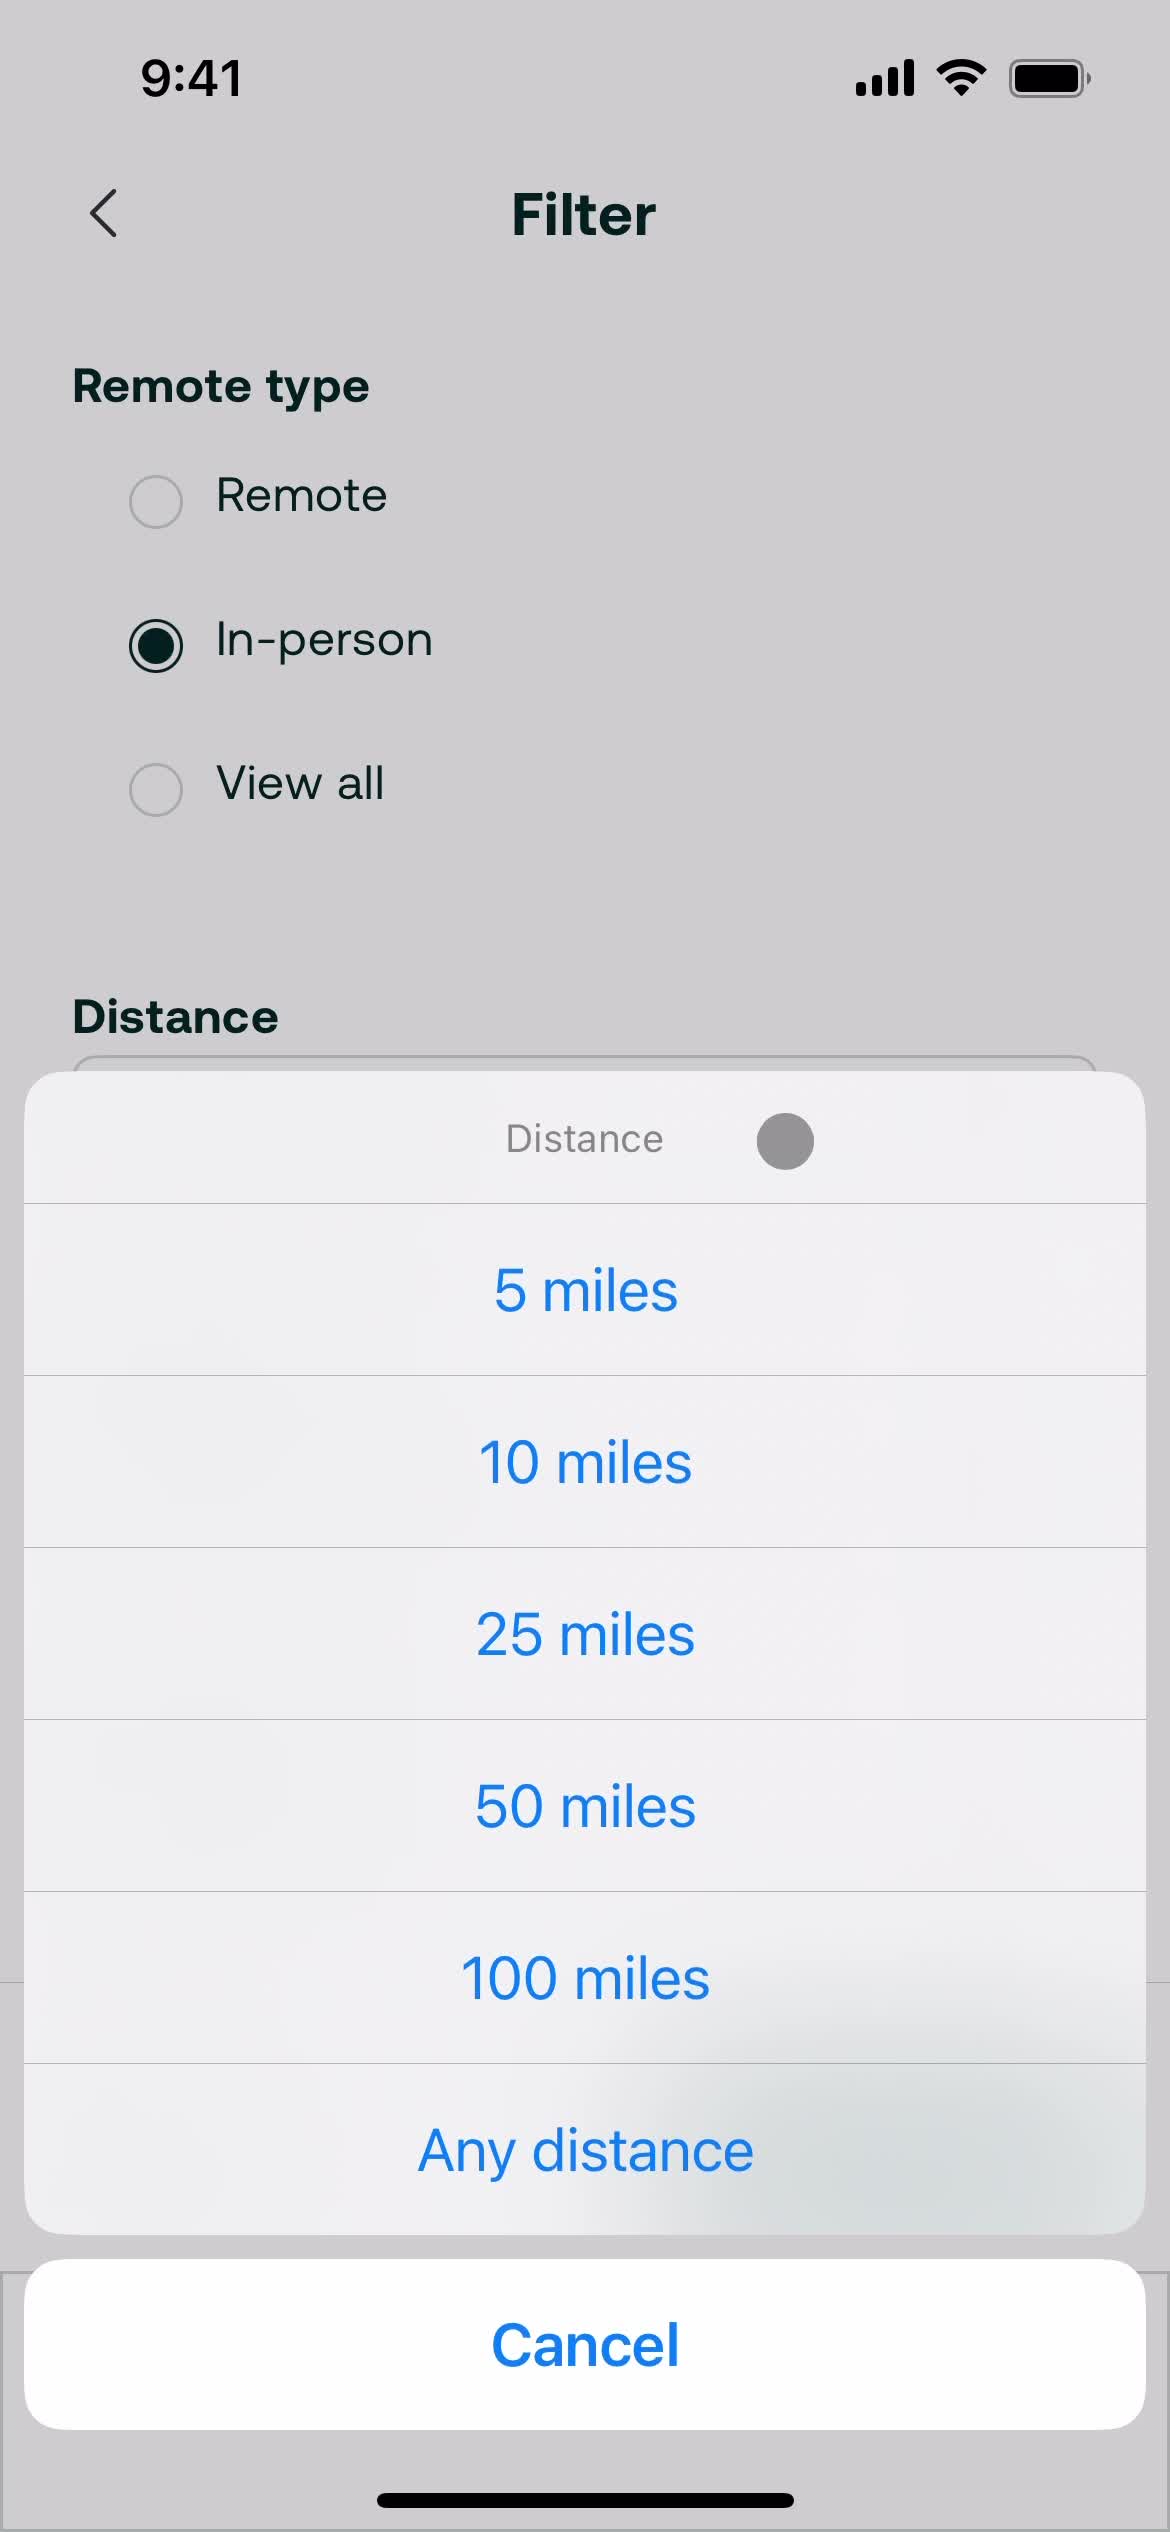1170x2532 pixels.
Task: Select the Remote radio button
Action: [156, 501]
